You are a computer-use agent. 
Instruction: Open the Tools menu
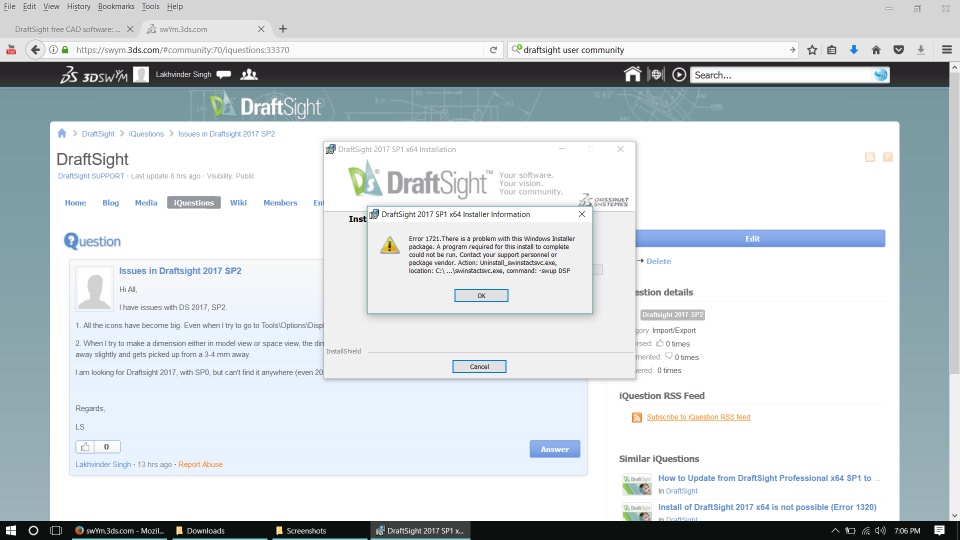[x=150, y=6]
